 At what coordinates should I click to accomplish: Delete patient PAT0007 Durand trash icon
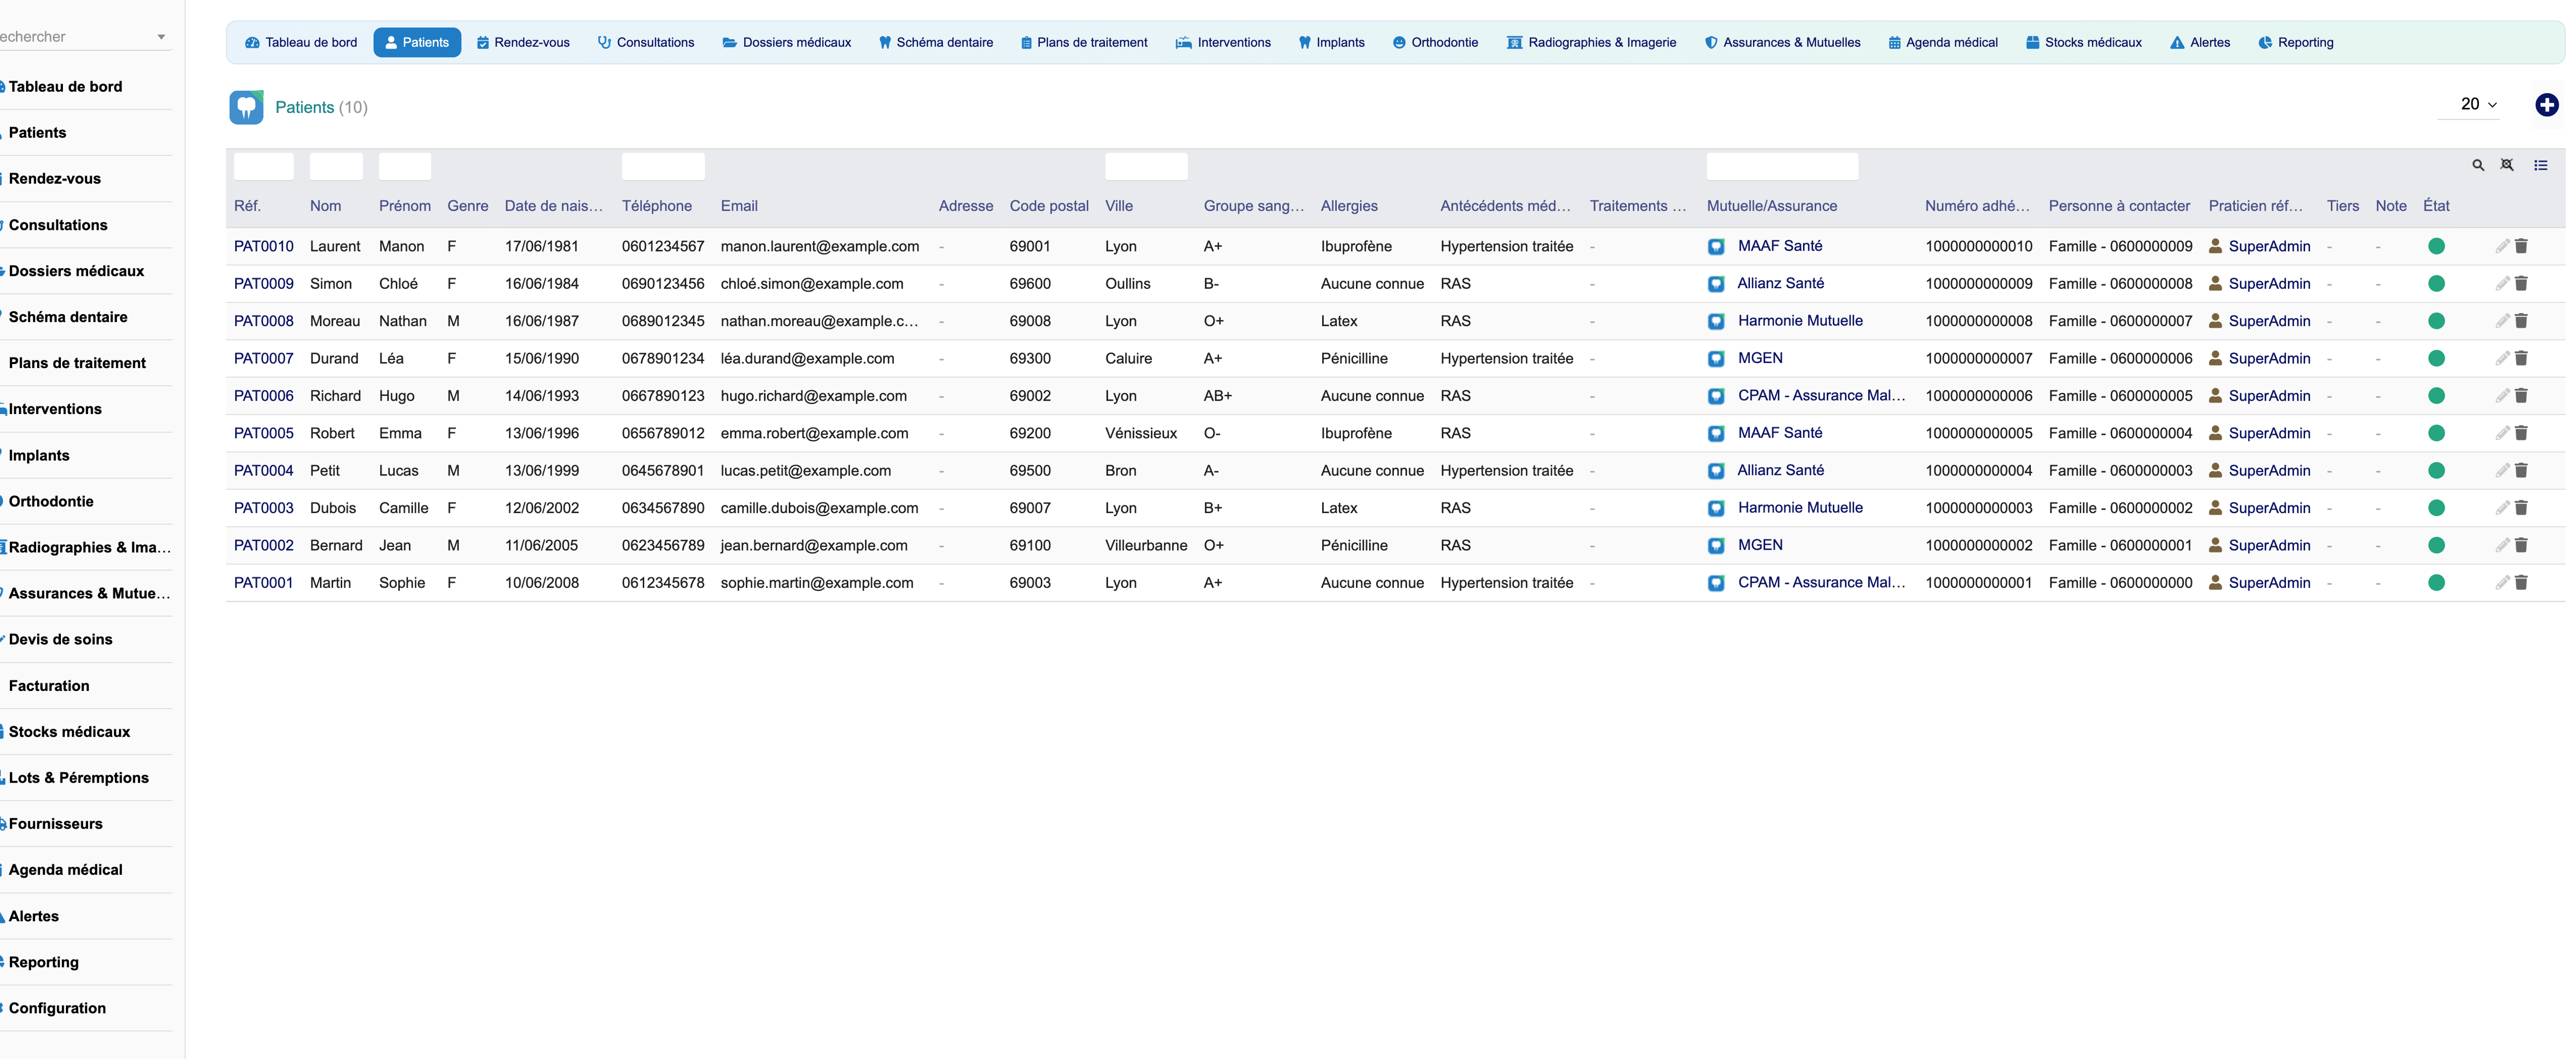tap(2521, 358)
